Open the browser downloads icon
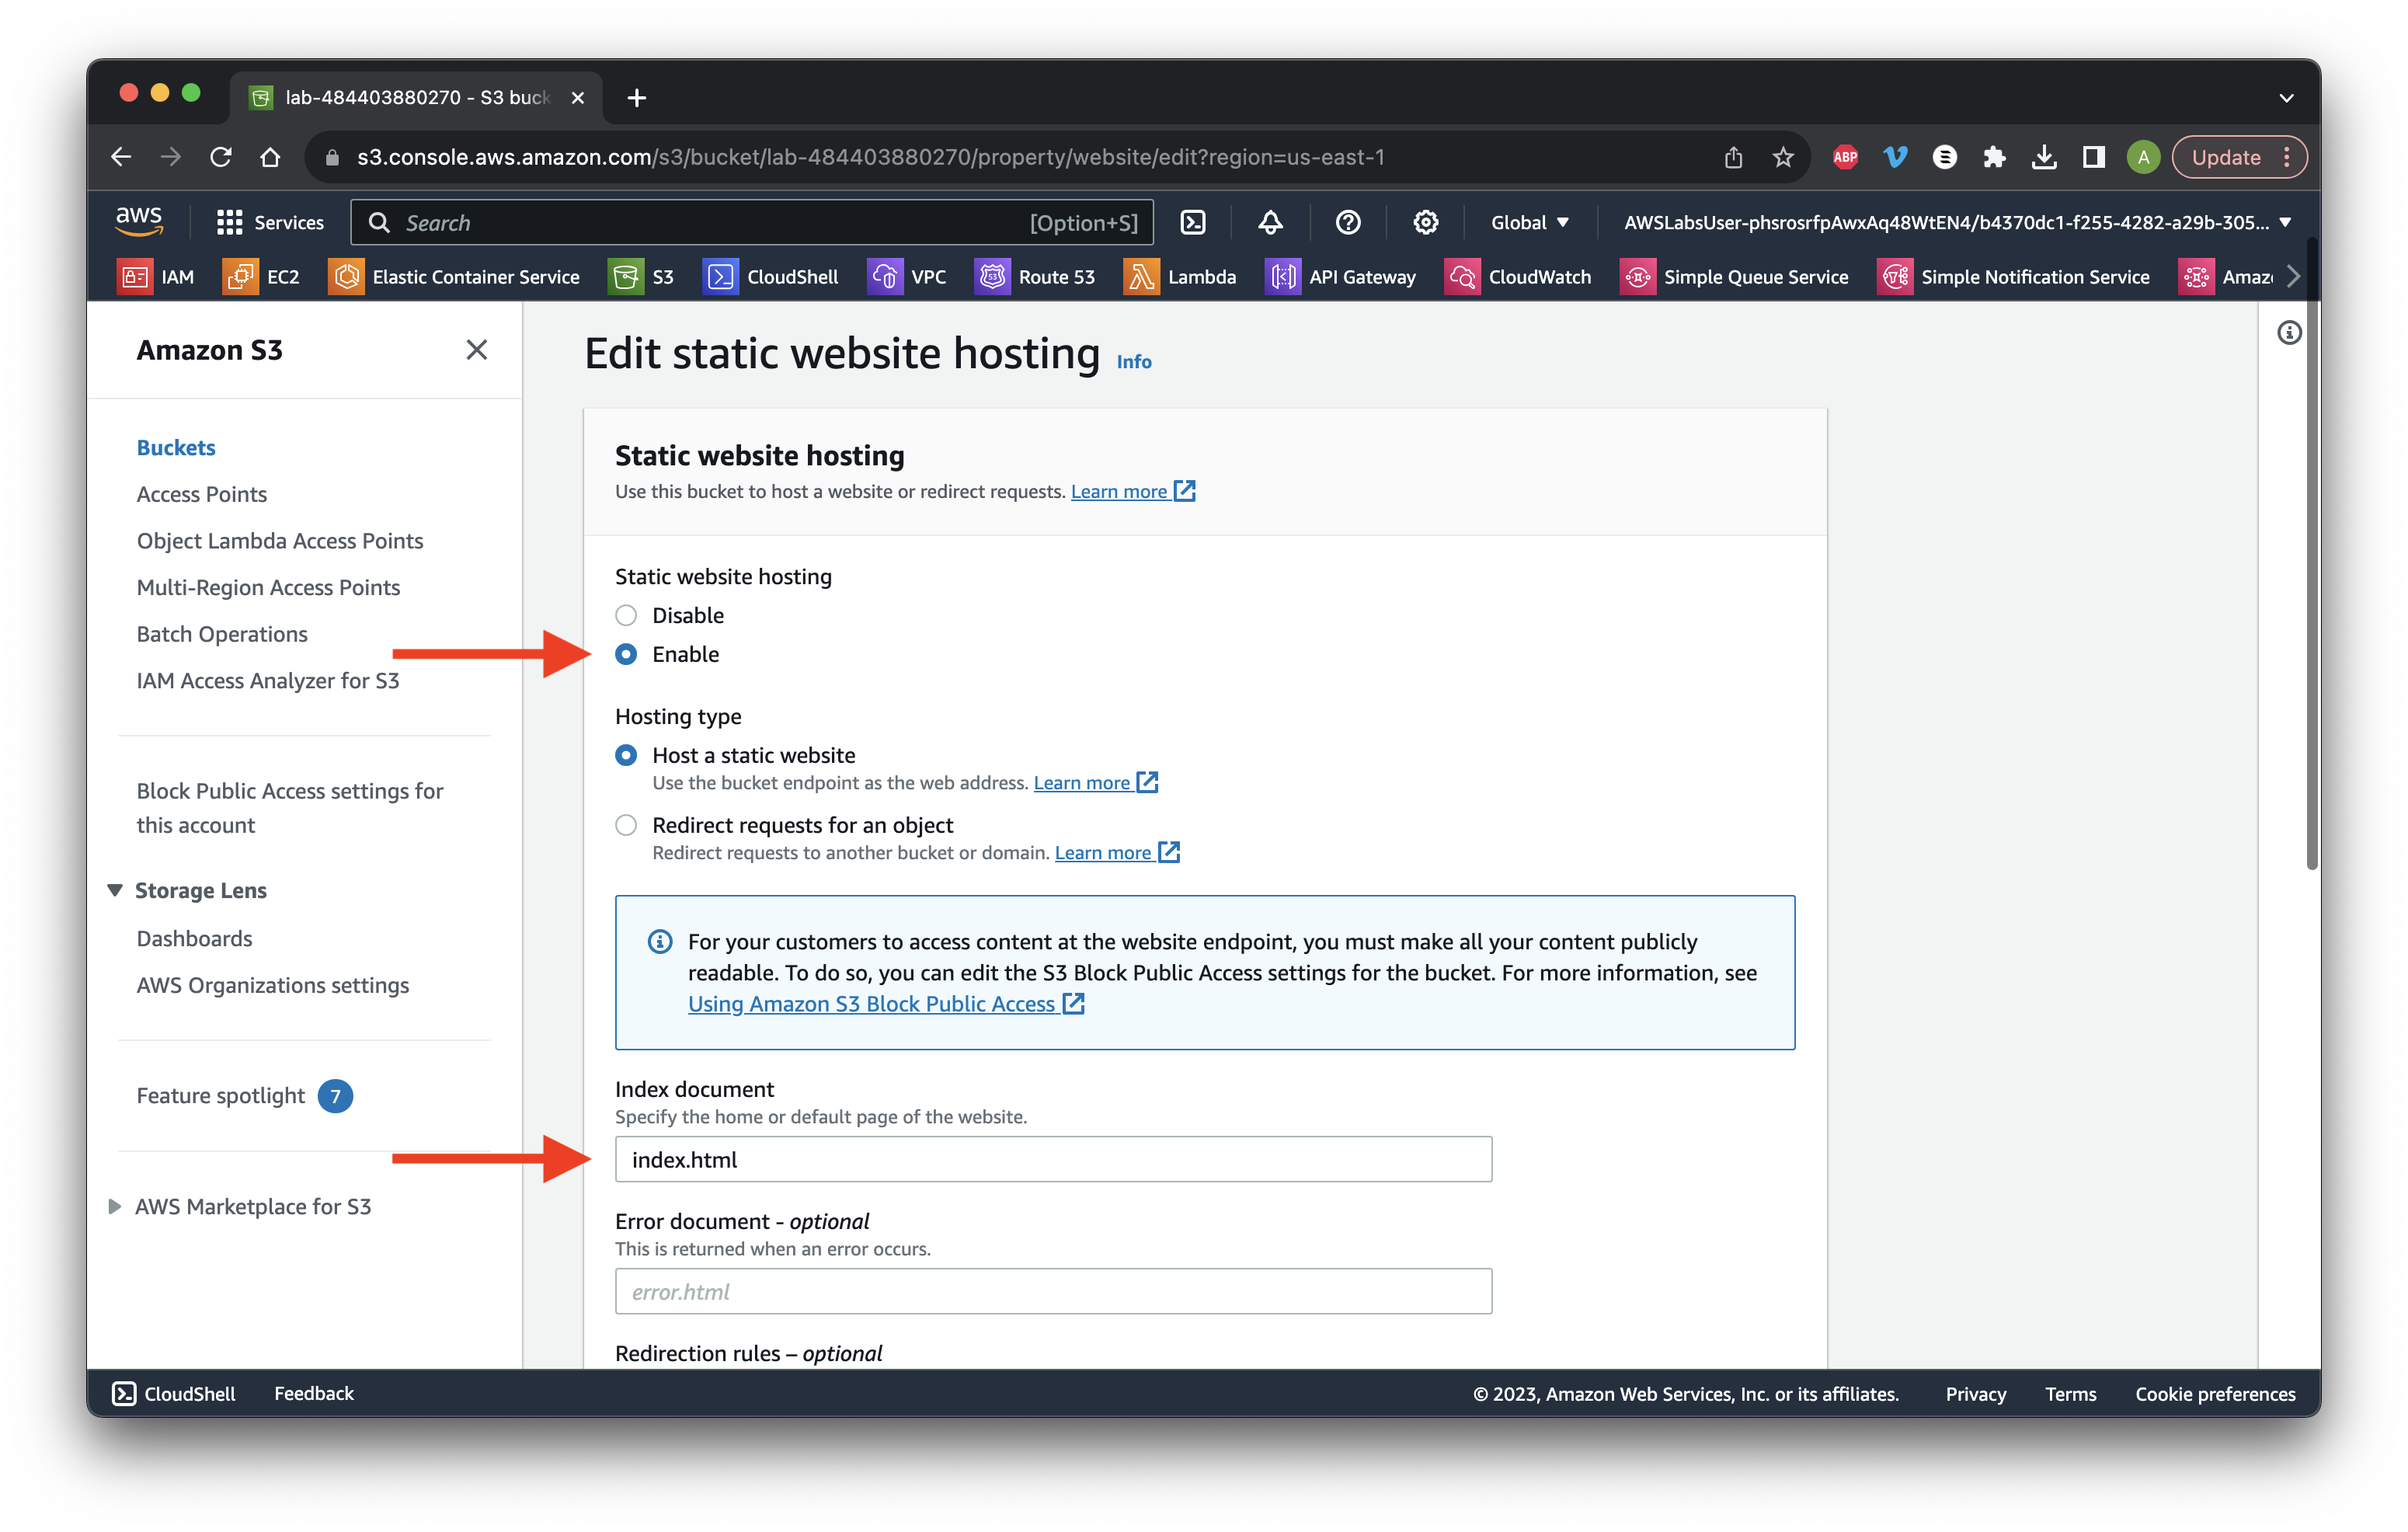 pyautogui.click(x=2044, y=157)
